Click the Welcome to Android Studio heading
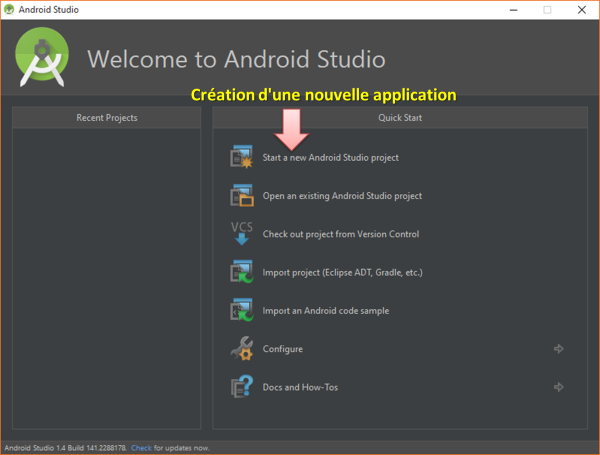The height and width of the screenshot is (455, 600). (x=236, y=59)
